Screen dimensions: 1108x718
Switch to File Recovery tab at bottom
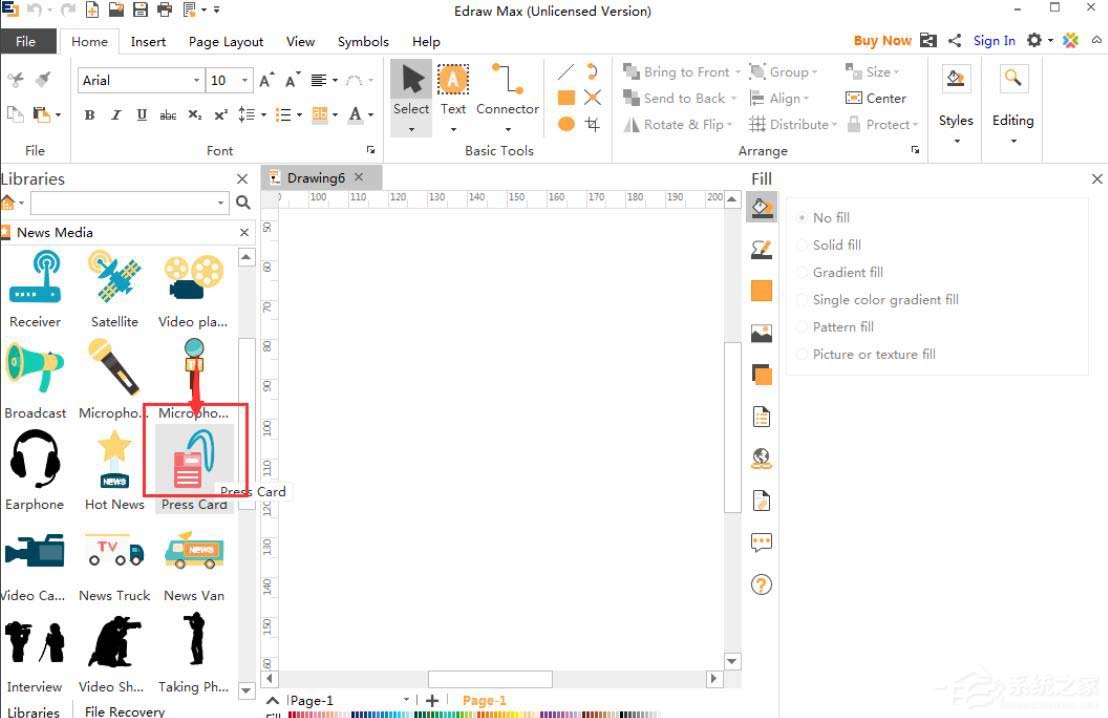(x=124, y=711)
